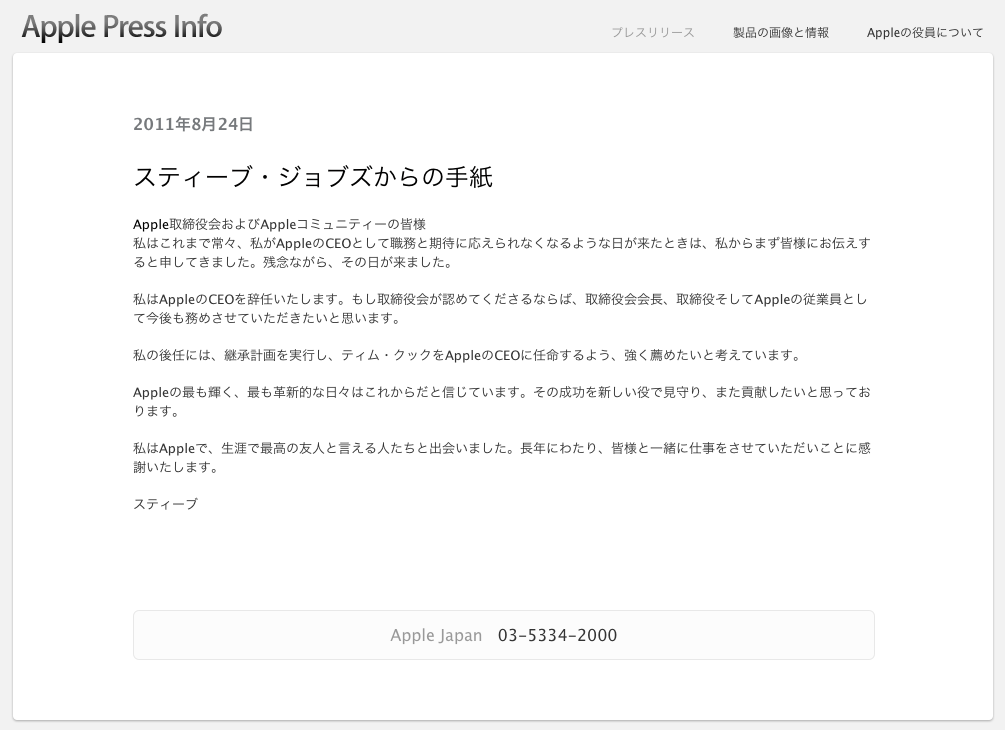Click the greeting line Apple取締役会およびAppleコミュニティーの皆様
Image resolution: width=1005 pixels, height=730 pixels.
point(279,224)
